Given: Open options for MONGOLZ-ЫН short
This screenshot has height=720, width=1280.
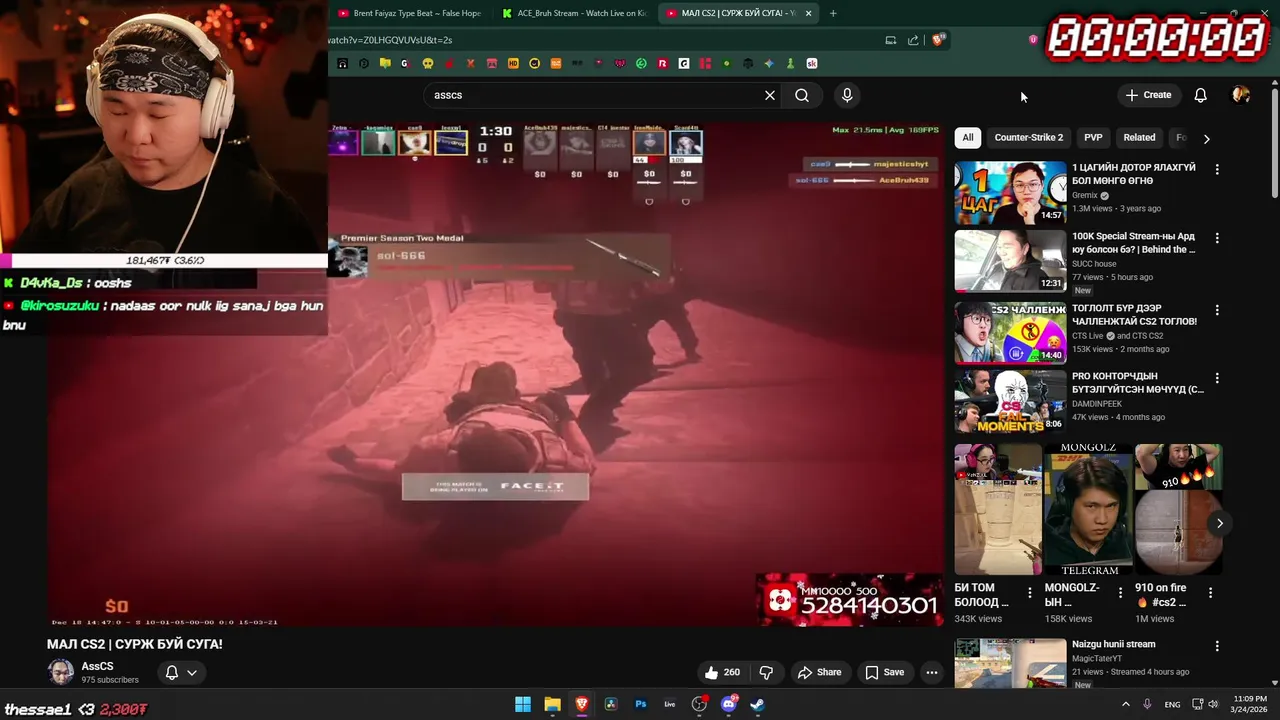Looking at the screenshot, I should [1120, 592].
